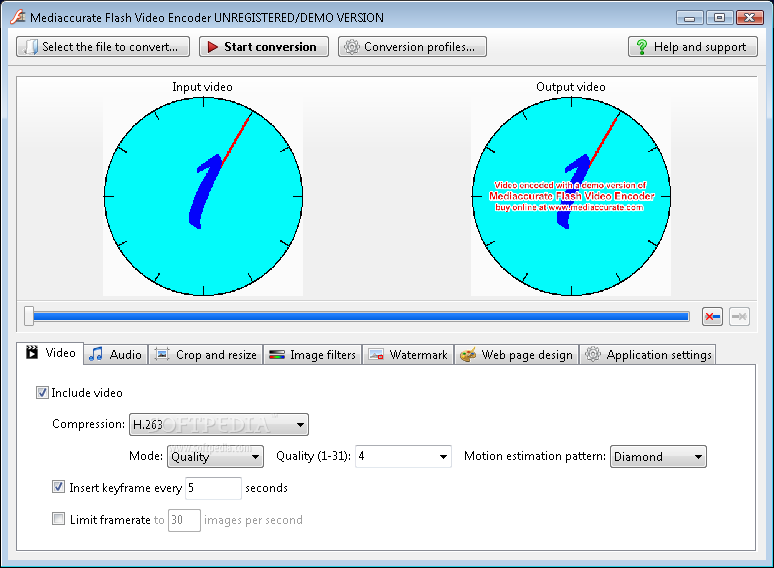Start conversion with the red play button
The height and width of the screenshot is (568, 774).
[264, 47]
